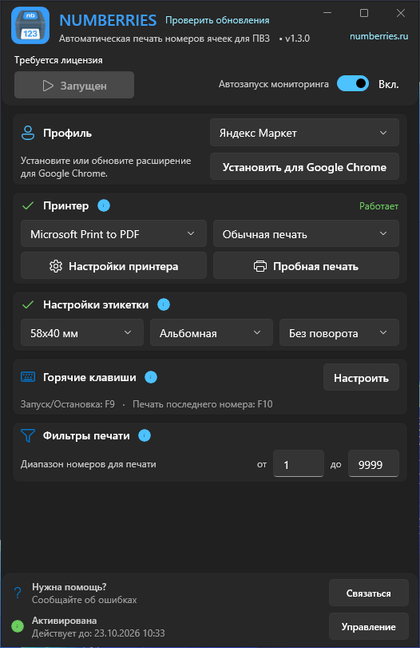Screen dimensions: 420x648
Task: Click Проверить обновления link
Action: [x=217, y=20]
